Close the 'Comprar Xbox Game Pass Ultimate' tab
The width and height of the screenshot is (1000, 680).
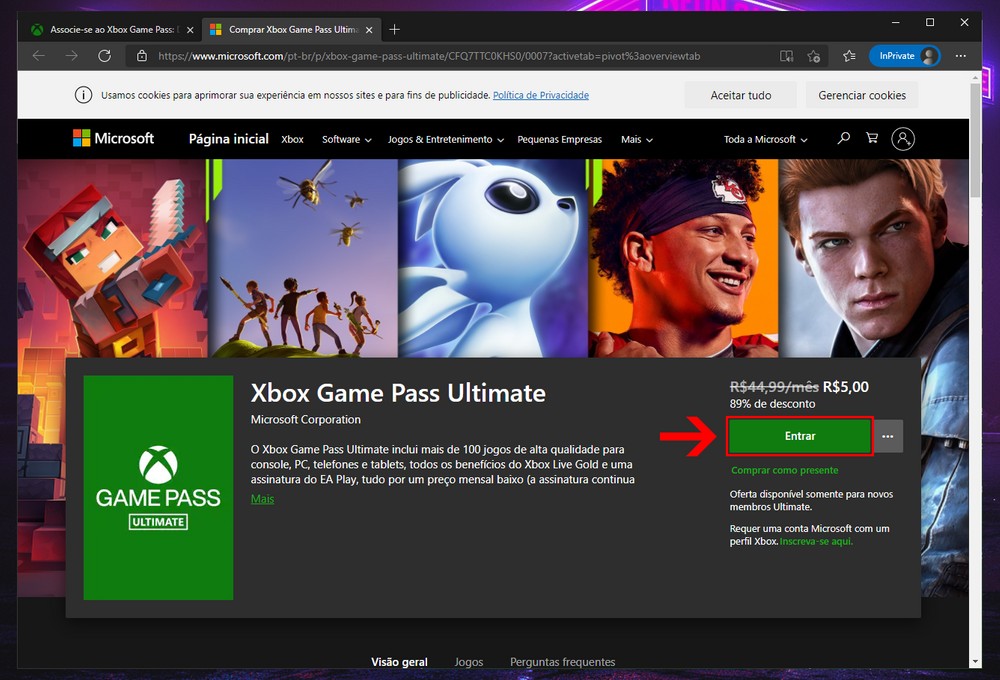click(x=369, y=30)
